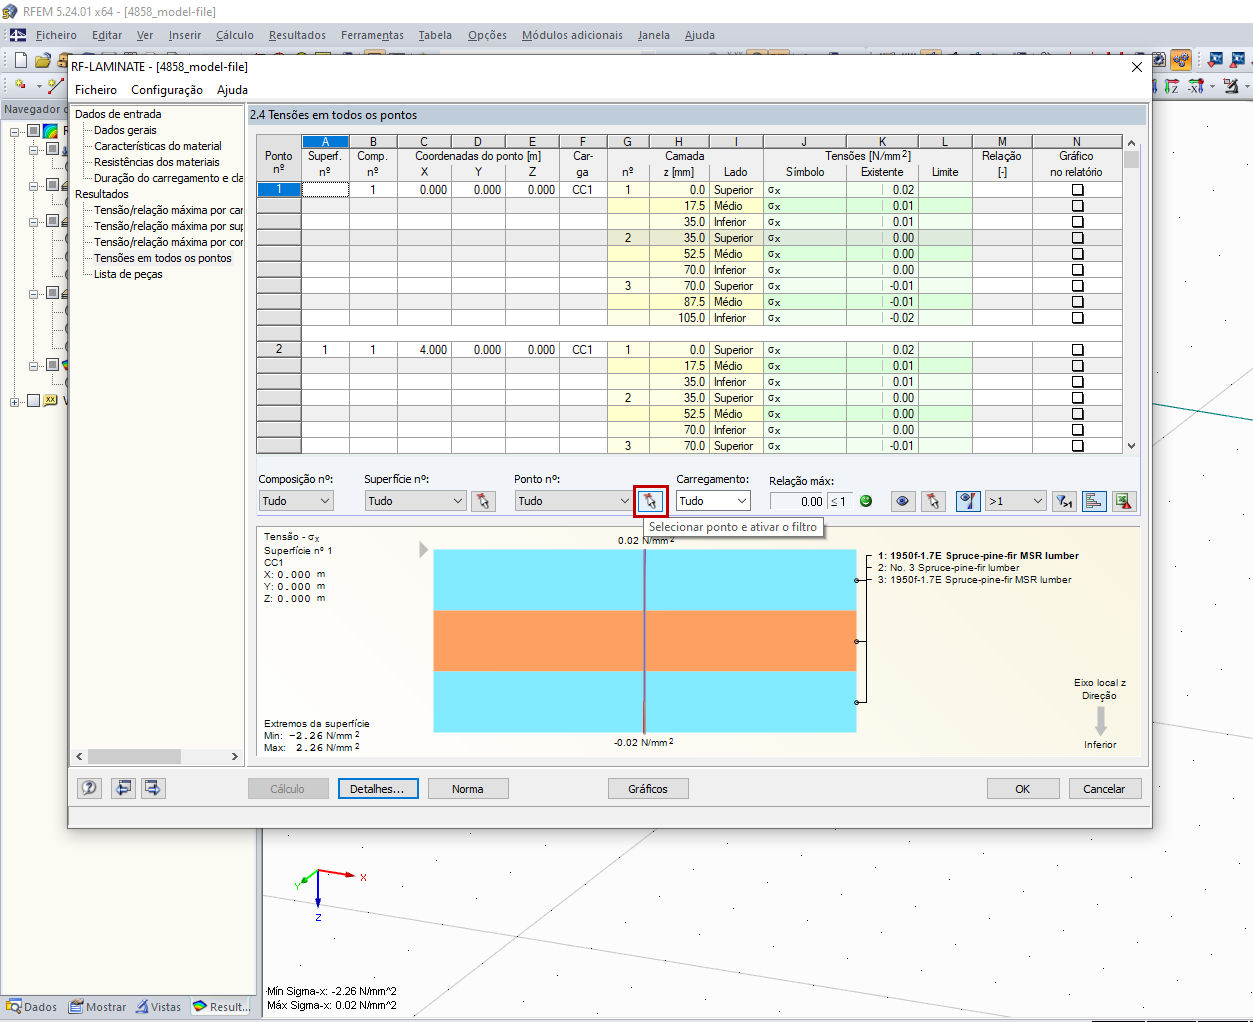Screen dimensions: 1253x1022
Task: Click the Cancelar button
Action: [x=1104, y=789]
